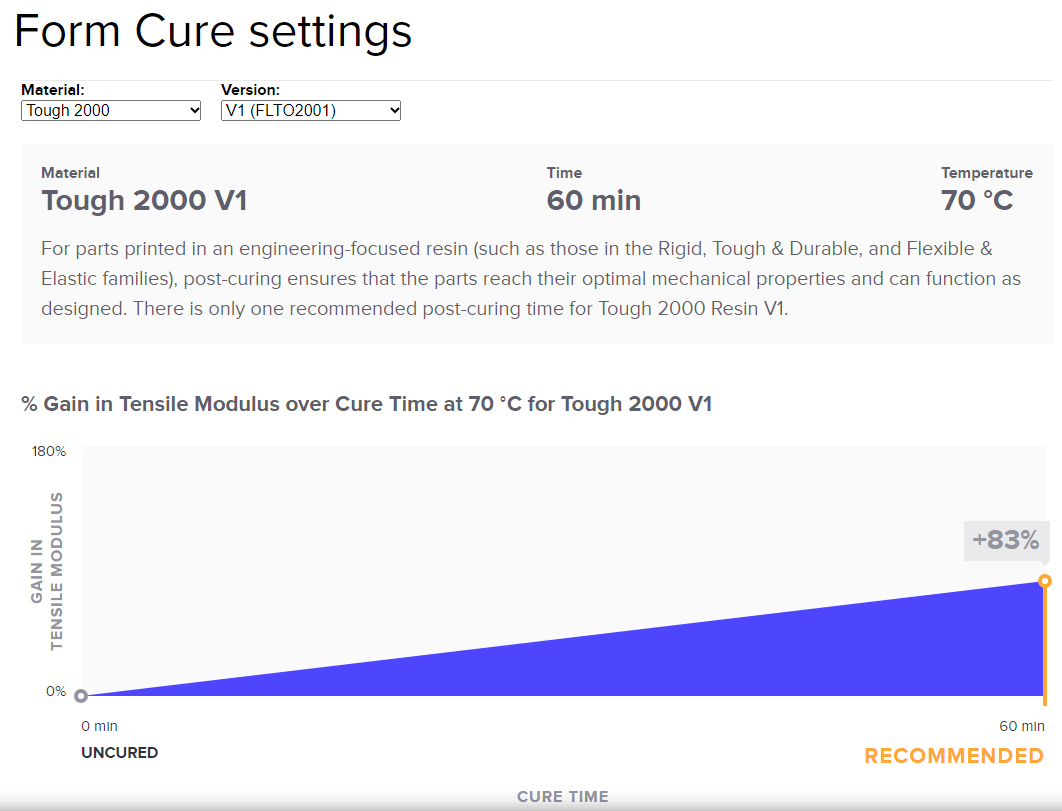Click the 180% y-axis tick label
This screenshot has width=1062, height=811.
(x=49, y=451)
